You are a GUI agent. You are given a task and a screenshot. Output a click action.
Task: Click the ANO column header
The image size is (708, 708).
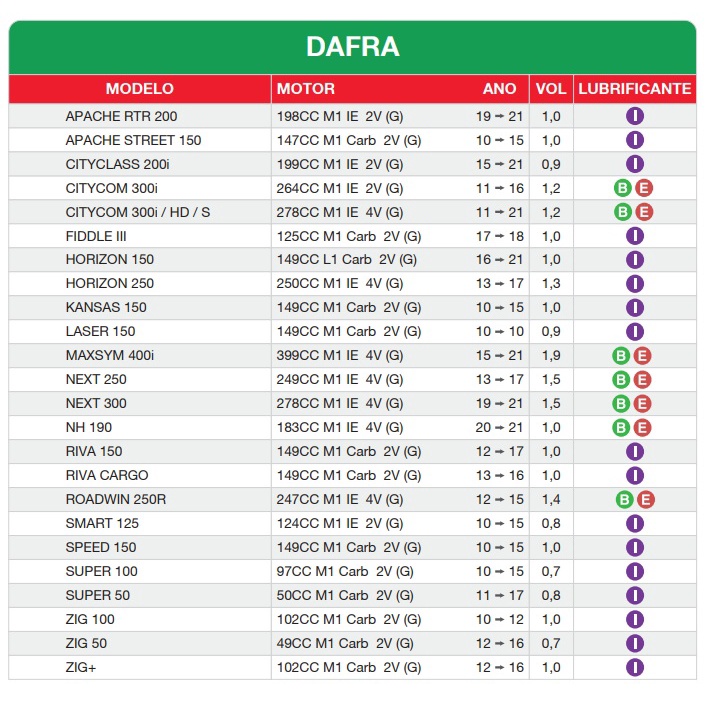[x=500, y=89]
